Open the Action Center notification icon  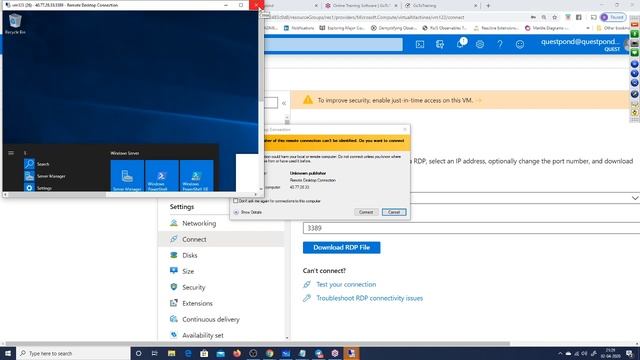point(630,353)
